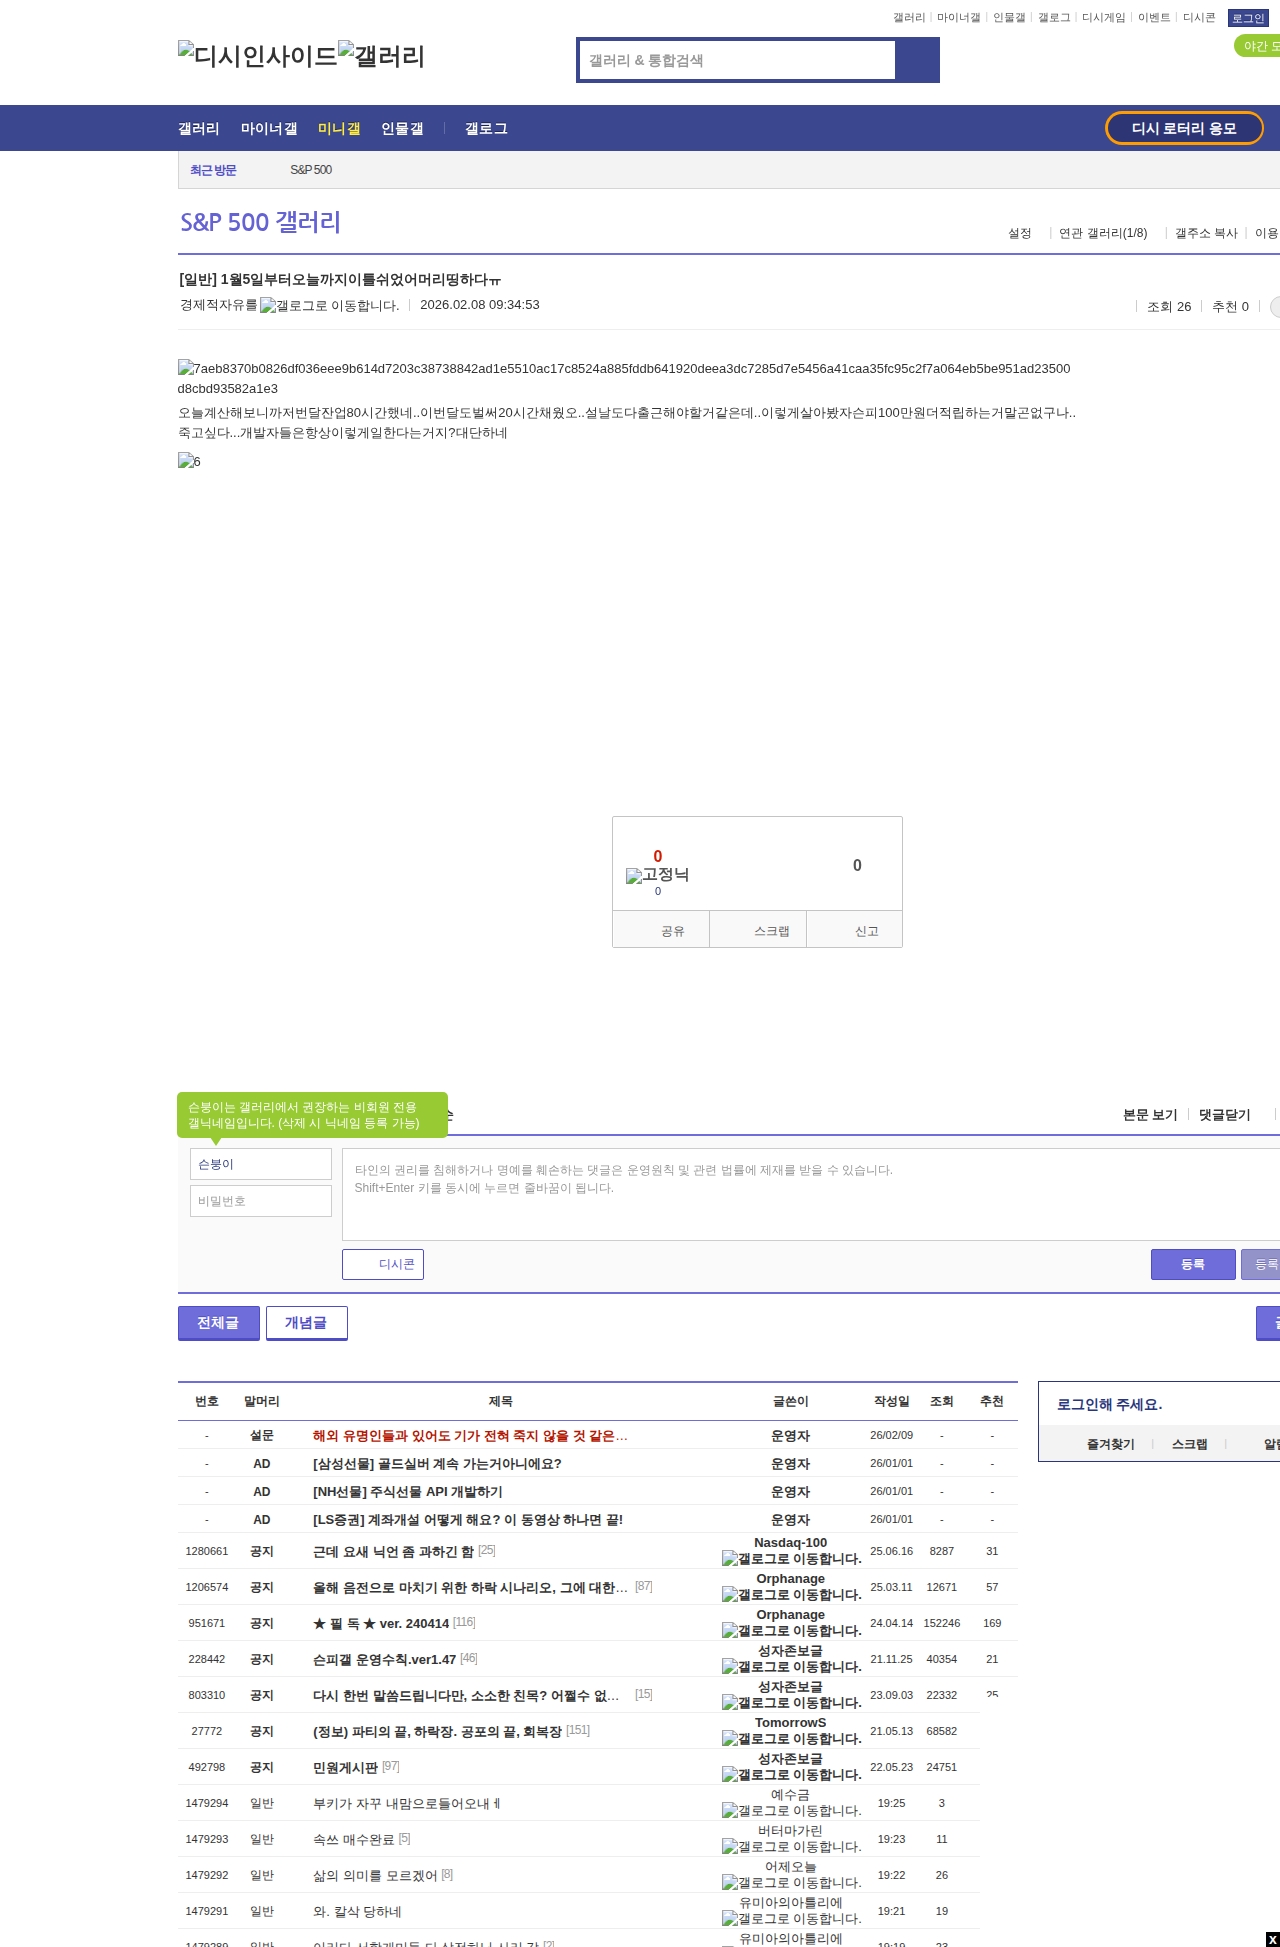The image size is (1280, 1947).
Task: Open post 와. 칼삭 당하네
Action: (x=357, y=1911)
